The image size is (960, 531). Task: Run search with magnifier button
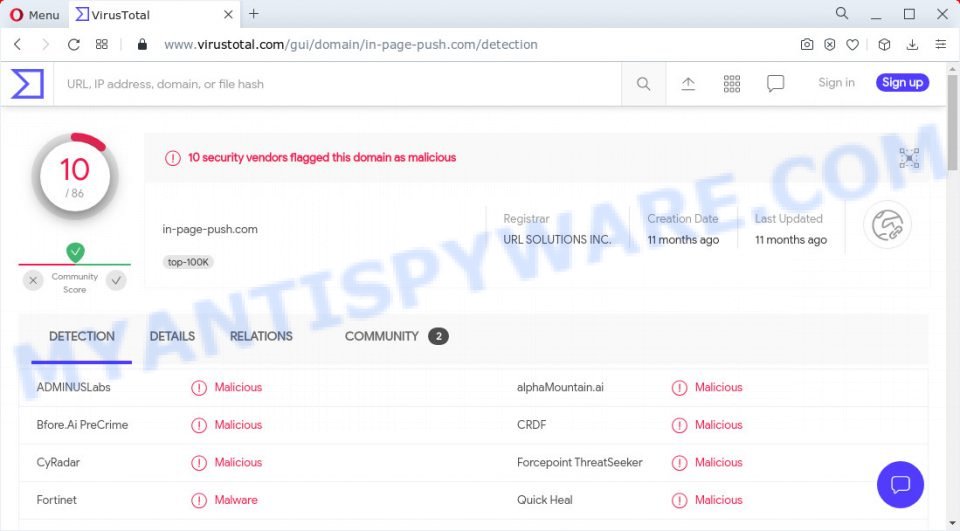tap(643, 84)
